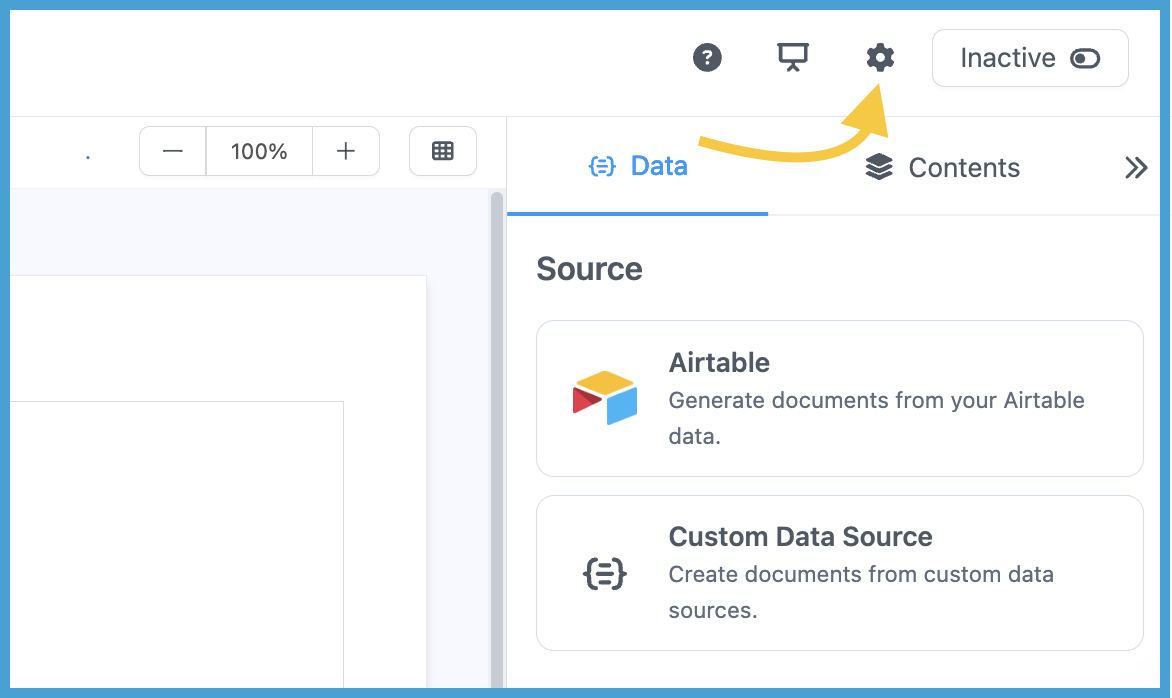Image resolution: width=1172 pixels, height=698 pixels.
Task: Click the presentation preview icon
Action: (793, 58)
